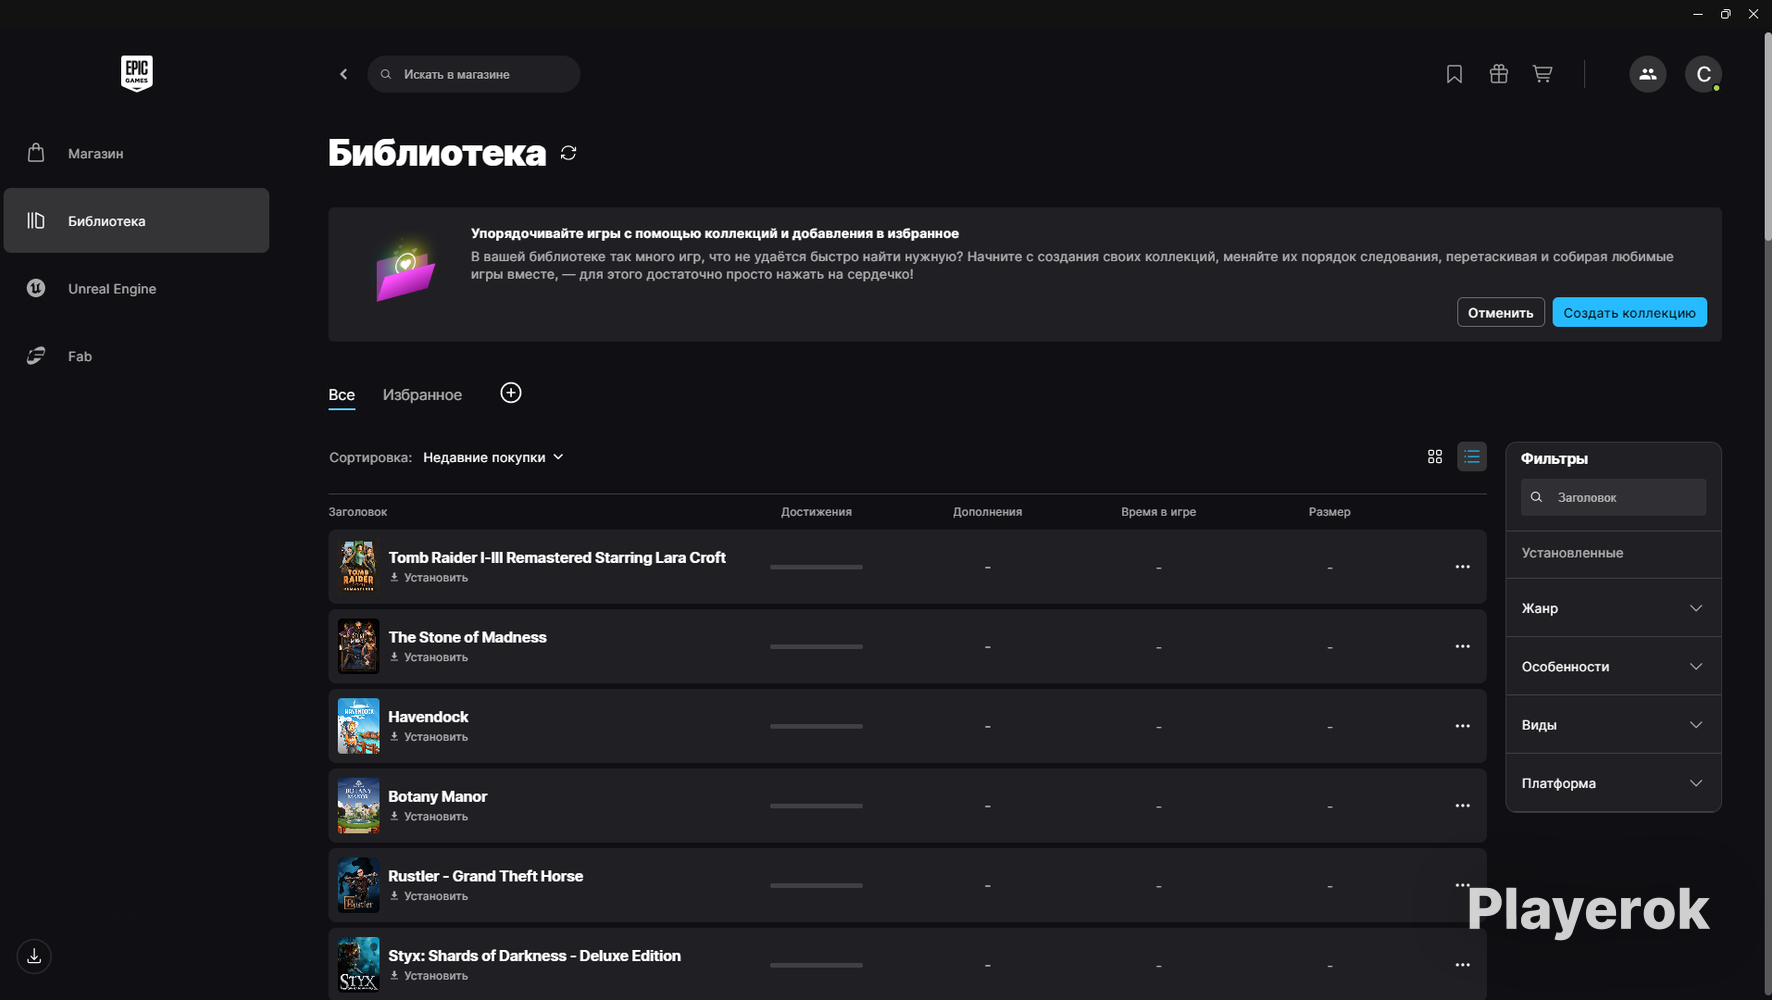Screen dimensions: 1772x1000
Task: Click the Заголовок column header in the table
Action: 358,512
